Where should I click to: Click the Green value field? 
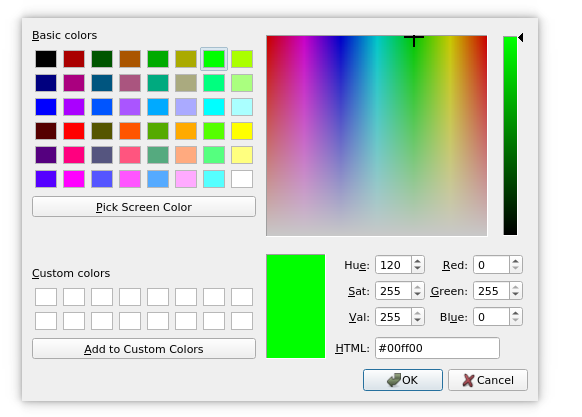pos(491,291)
